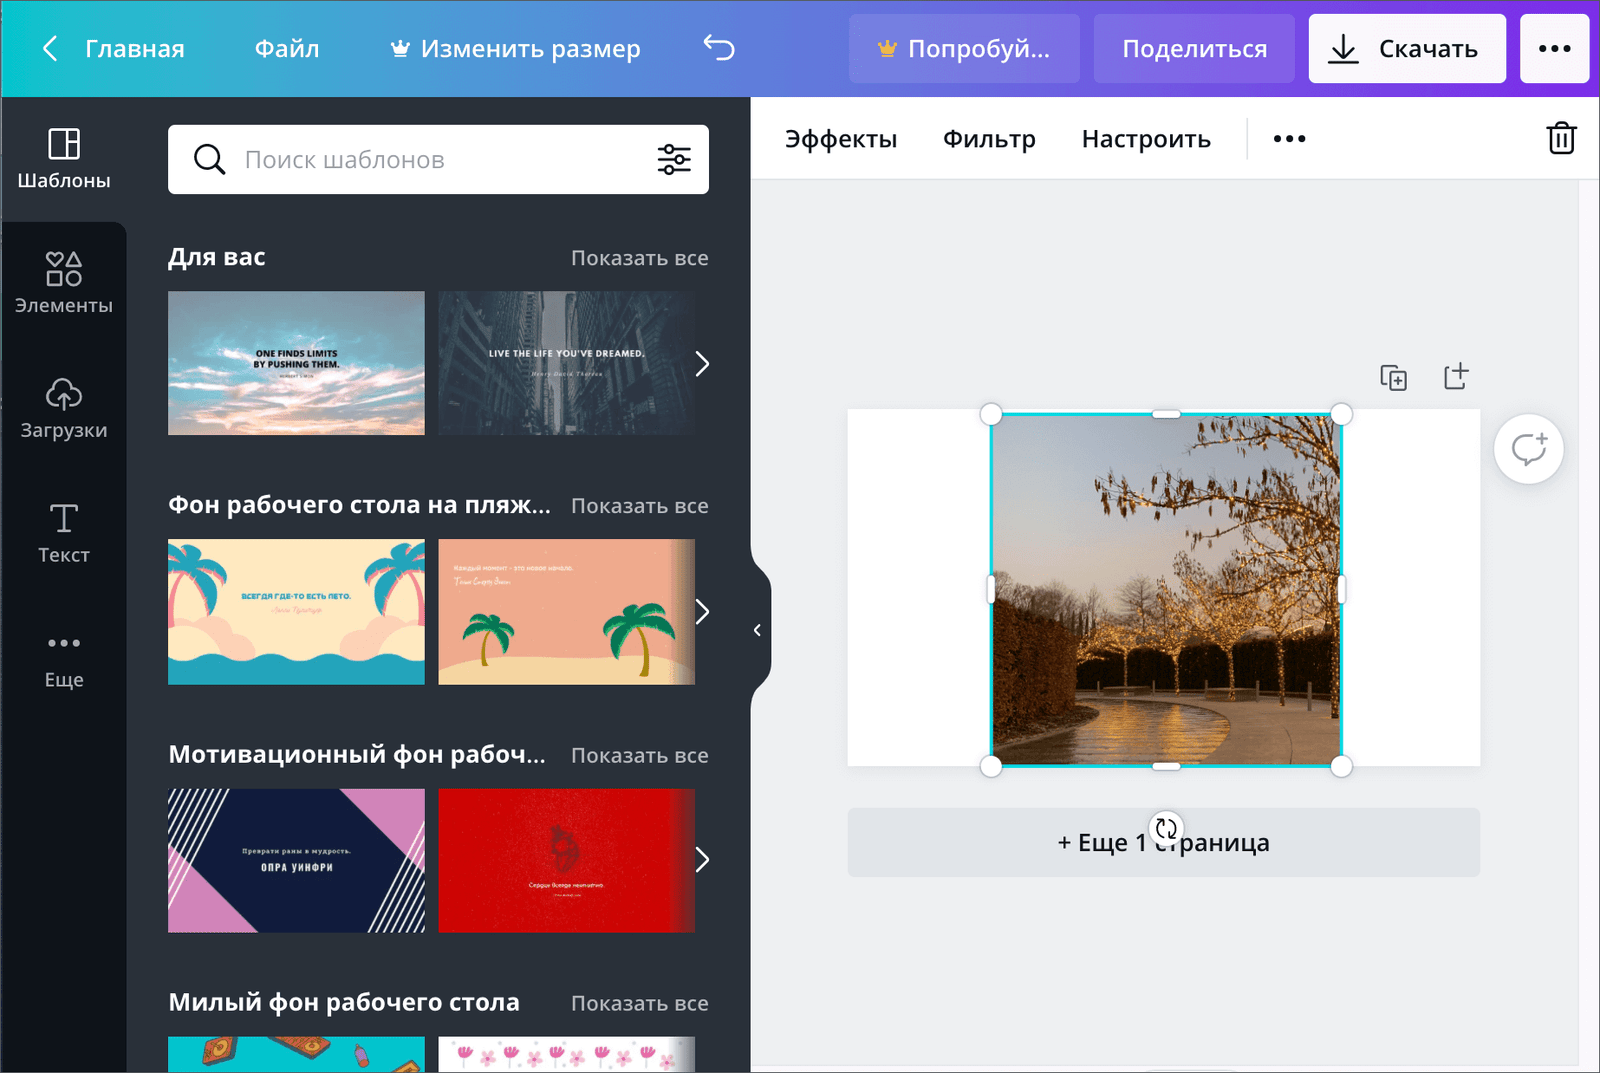Open the Эффекты options
Image resolution: width=1600 pixels, height=1073 pixels.
pyautogui.click(x=840, y=139)
